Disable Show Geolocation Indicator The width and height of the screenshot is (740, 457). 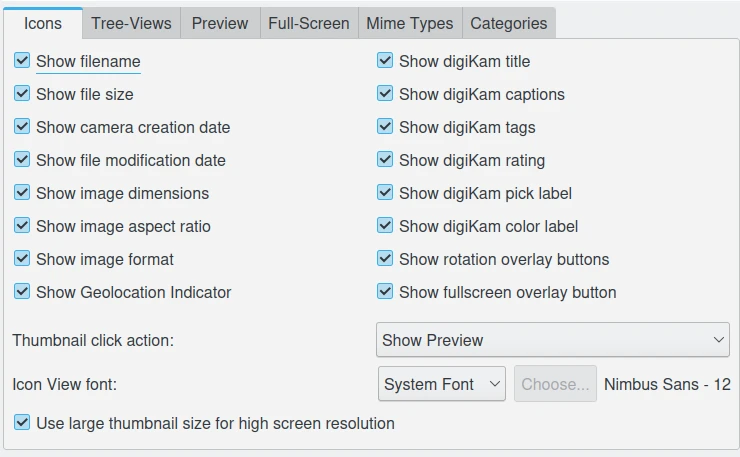coord(22,293)
